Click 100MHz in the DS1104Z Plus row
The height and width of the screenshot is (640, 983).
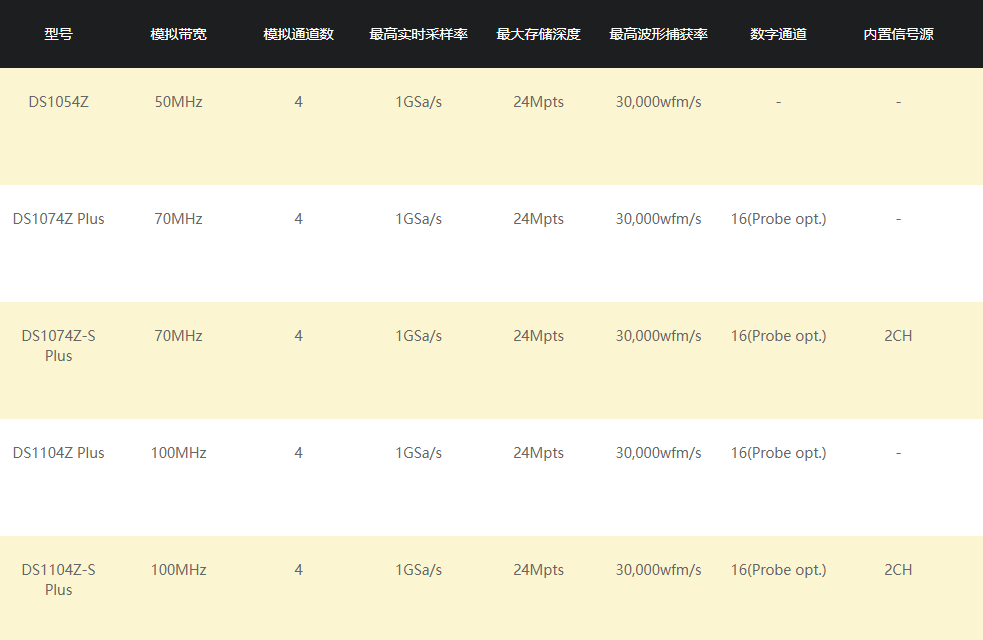pos(179,453)
